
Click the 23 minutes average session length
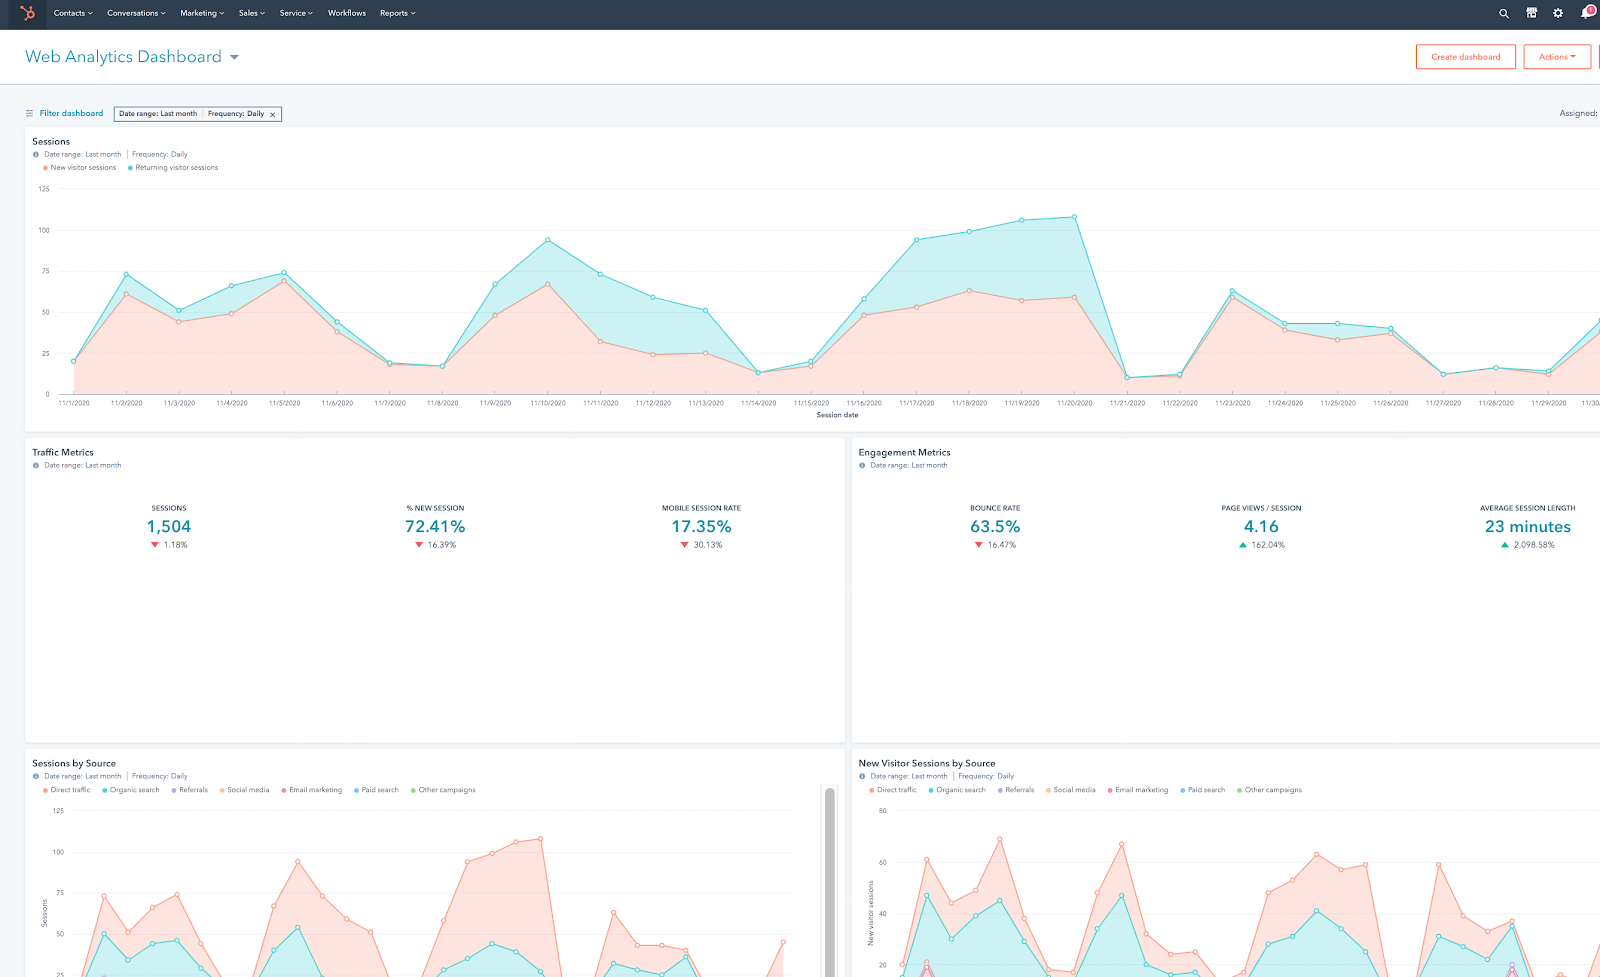(x=1528, y=527)
